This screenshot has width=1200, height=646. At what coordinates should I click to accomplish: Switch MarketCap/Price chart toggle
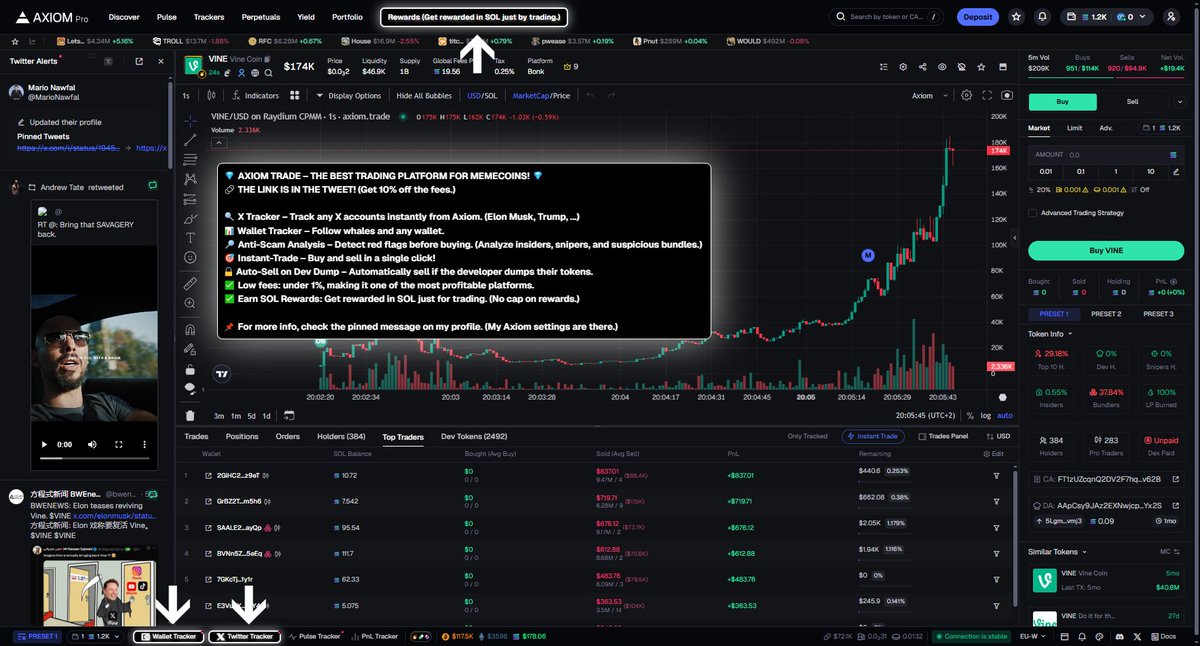541,96
